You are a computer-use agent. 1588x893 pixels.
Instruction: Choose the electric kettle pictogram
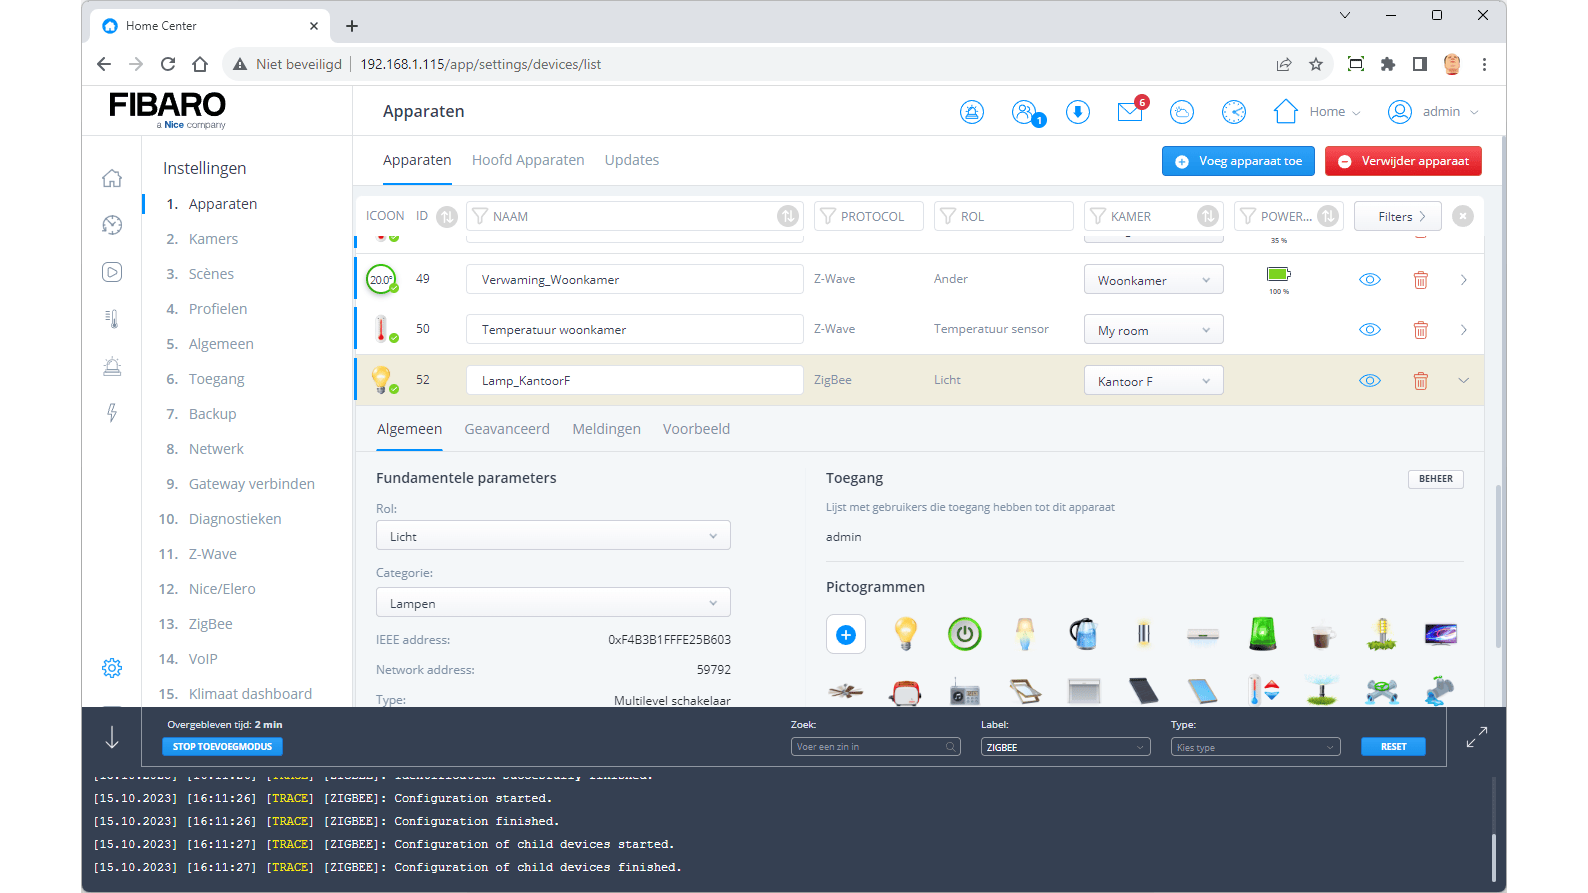(1084, 634)
